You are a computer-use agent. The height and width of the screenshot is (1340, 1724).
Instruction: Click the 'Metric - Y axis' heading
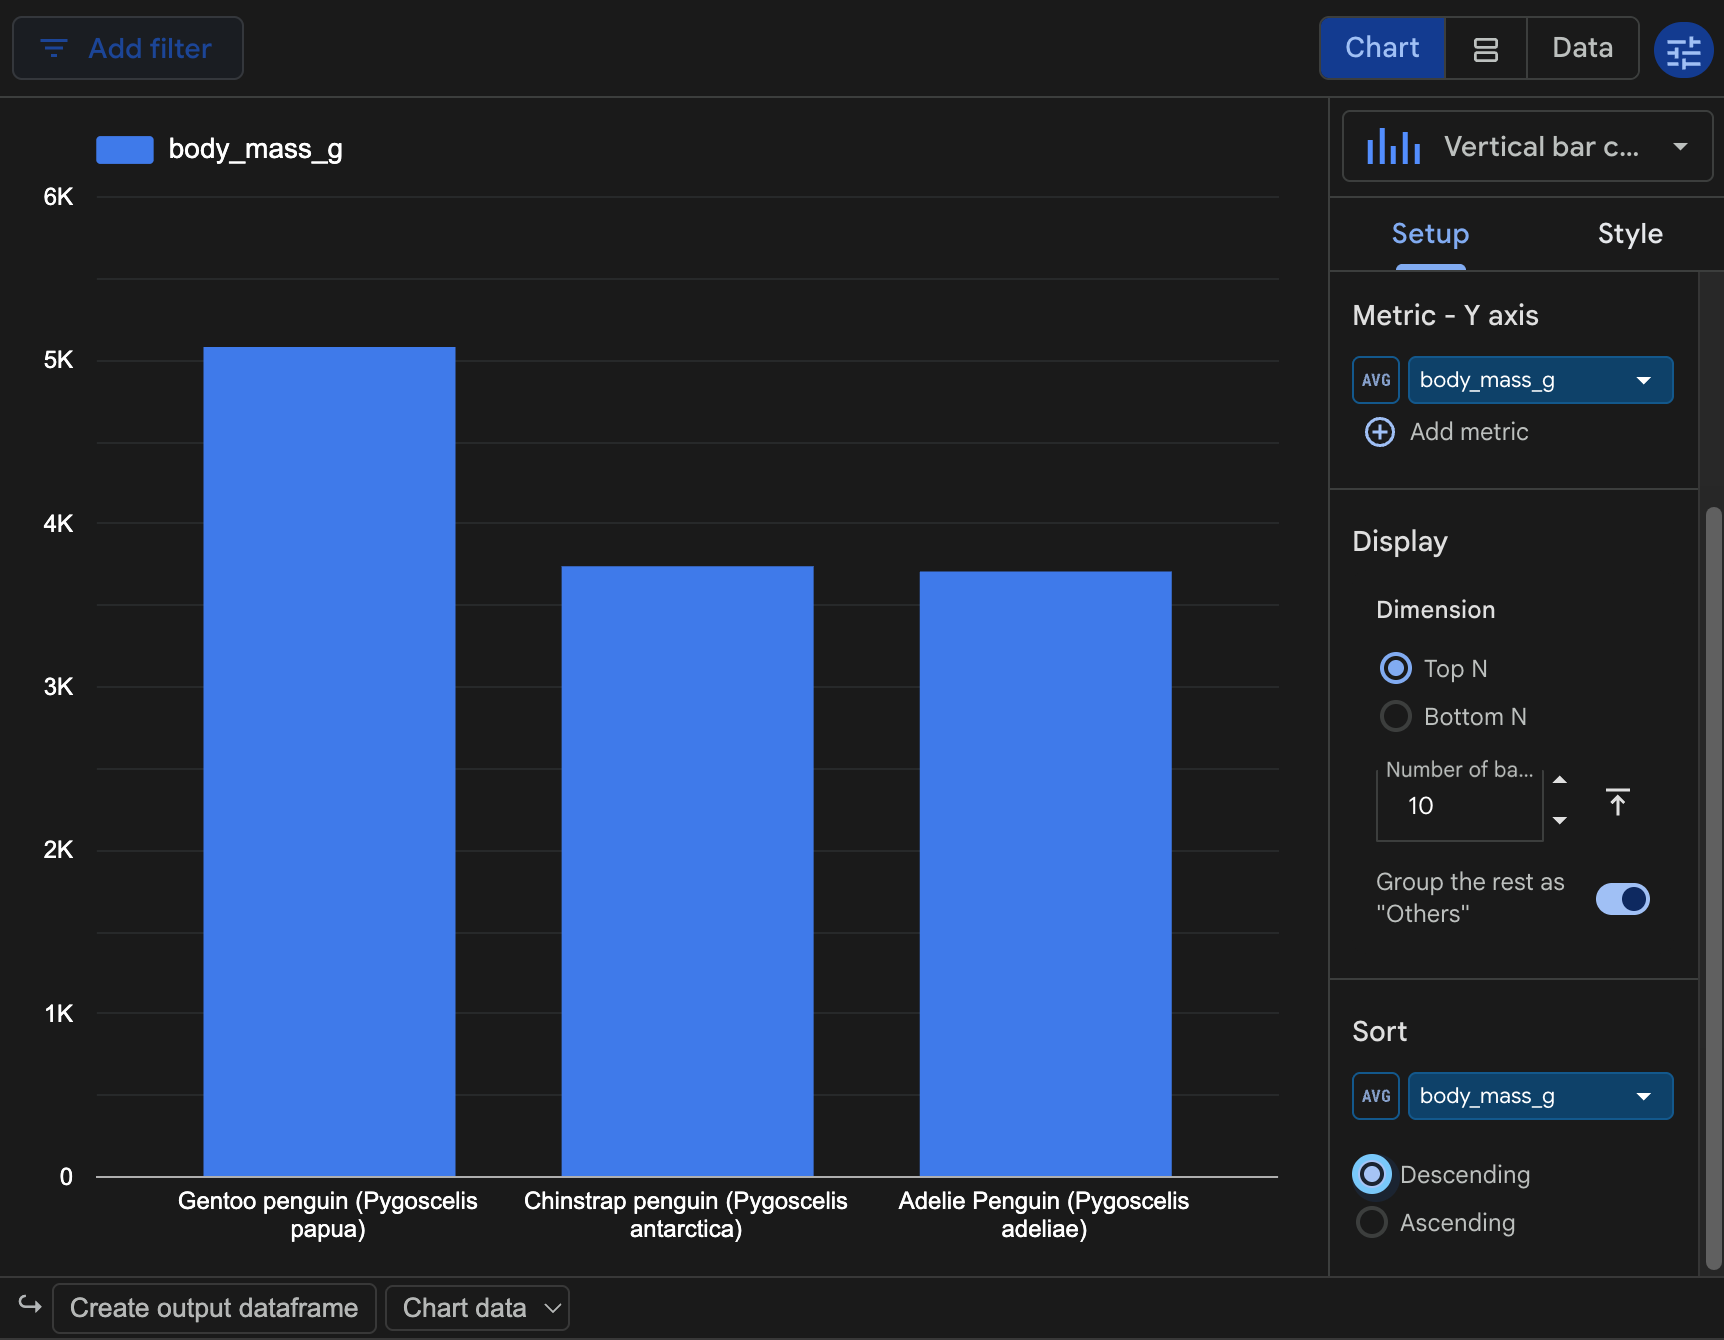[x=1445, y=316]
